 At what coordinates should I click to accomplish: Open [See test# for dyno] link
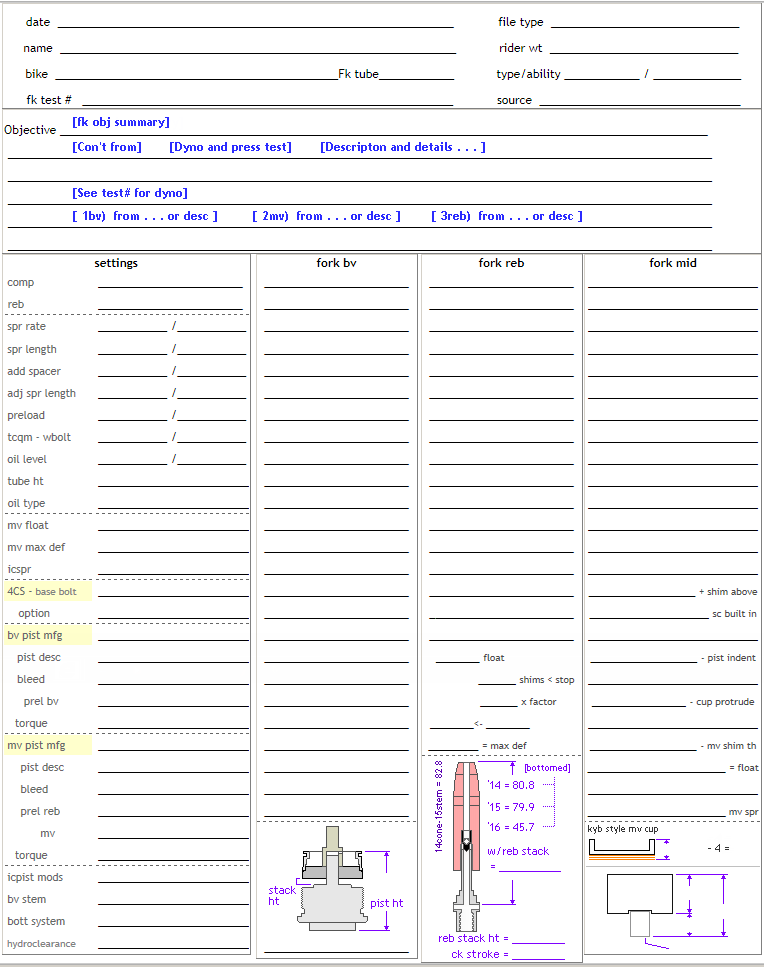[x=130, y=193]
